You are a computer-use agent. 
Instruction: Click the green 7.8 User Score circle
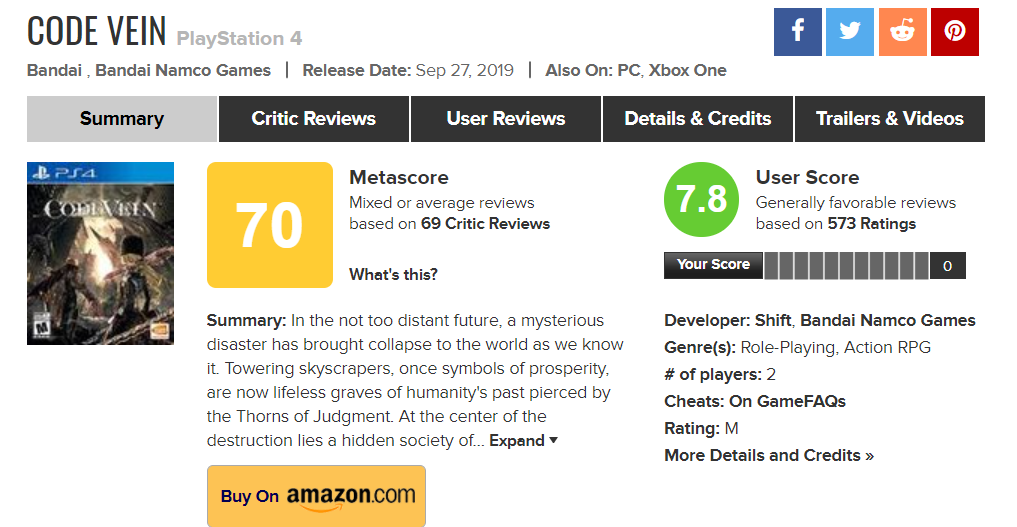tap(701, 200)
